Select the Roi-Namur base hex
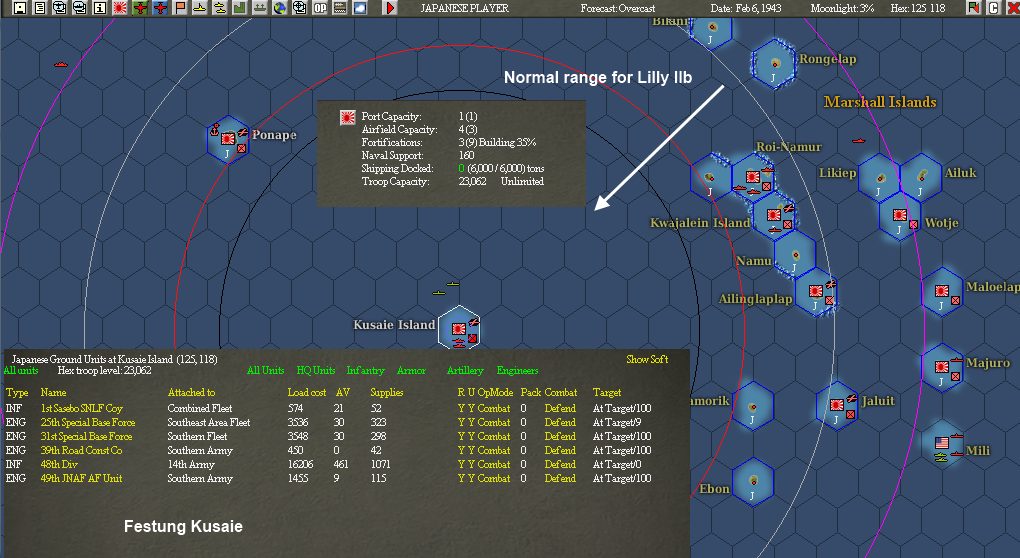The image size is (1020, 558). 753,177
